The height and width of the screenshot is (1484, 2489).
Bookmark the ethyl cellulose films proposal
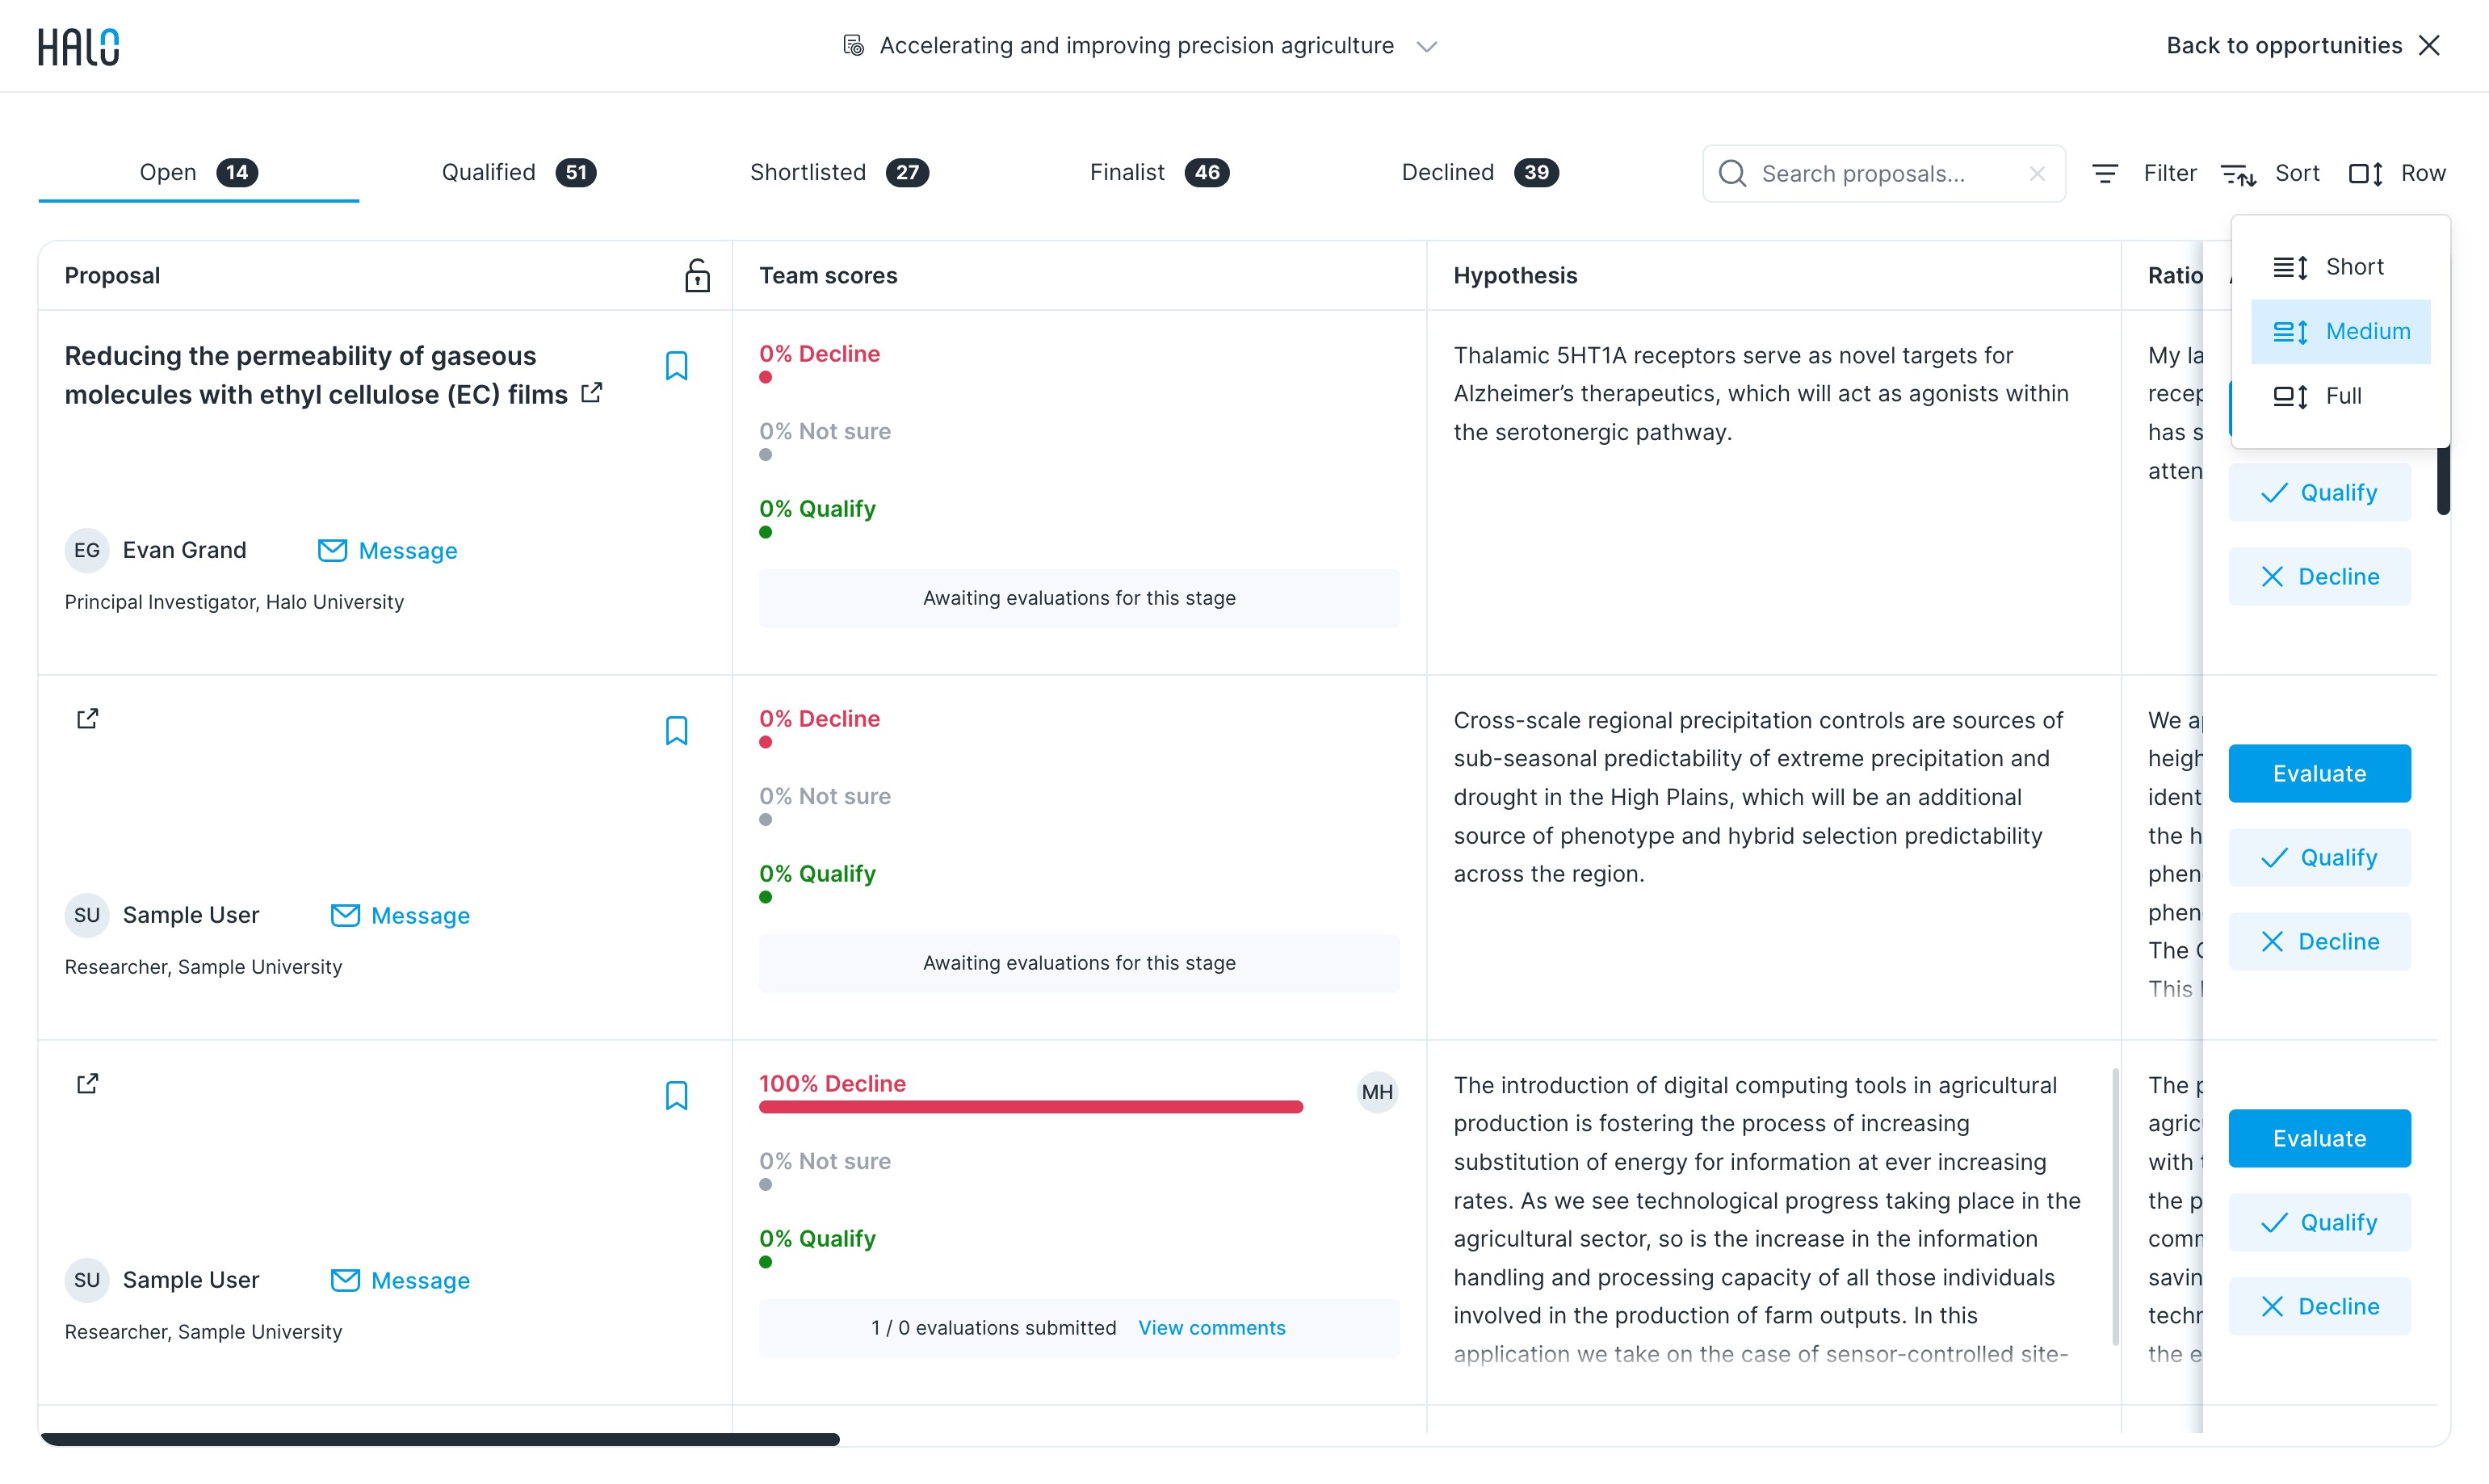(676, 366)
